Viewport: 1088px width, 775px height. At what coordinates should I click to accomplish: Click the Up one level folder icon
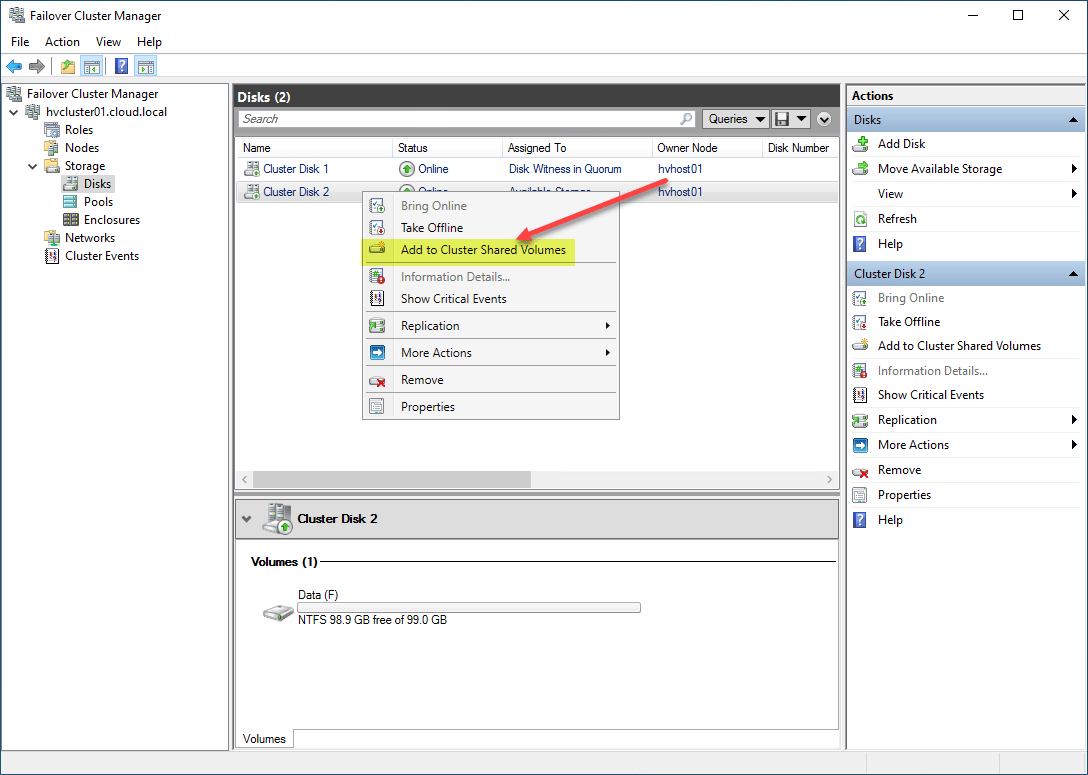(x=67, y=67)
